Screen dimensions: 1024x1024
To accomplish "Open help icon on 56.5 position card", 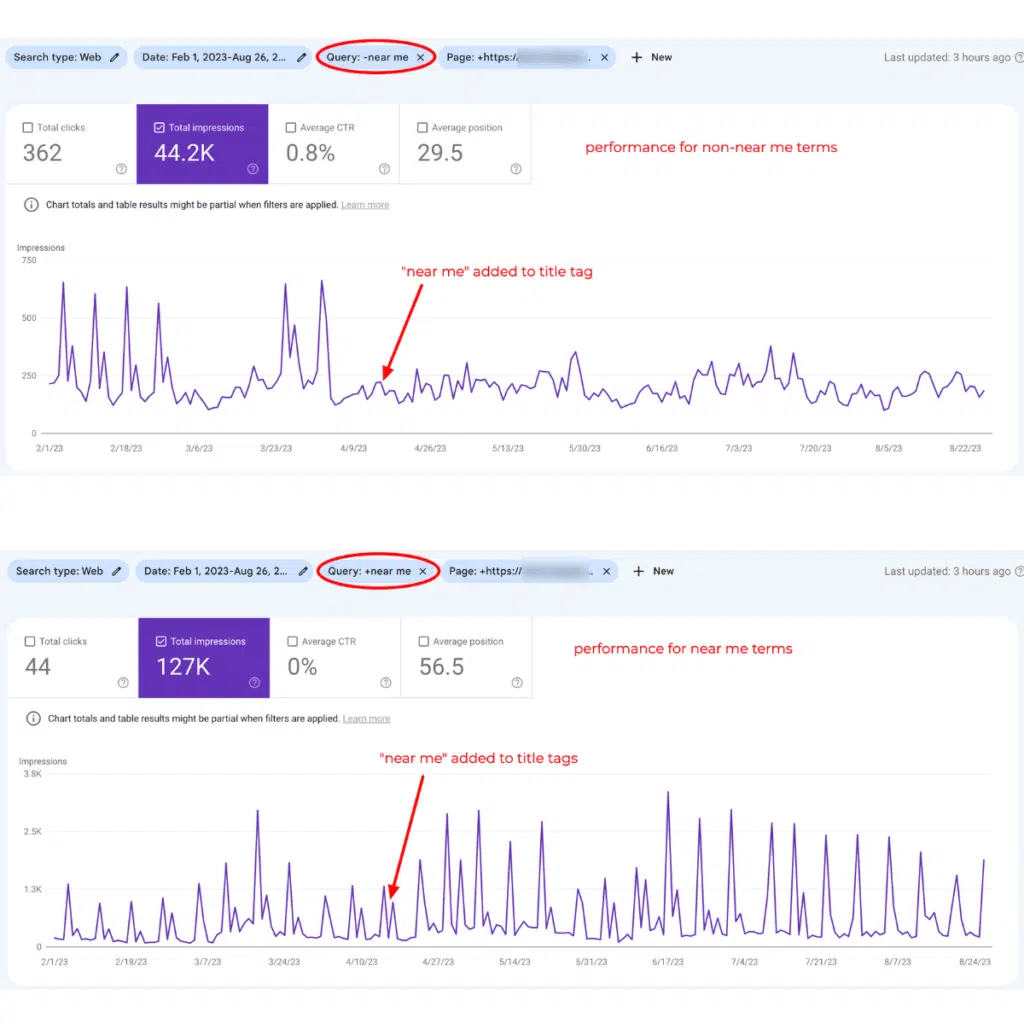I will tap(517, 682).
